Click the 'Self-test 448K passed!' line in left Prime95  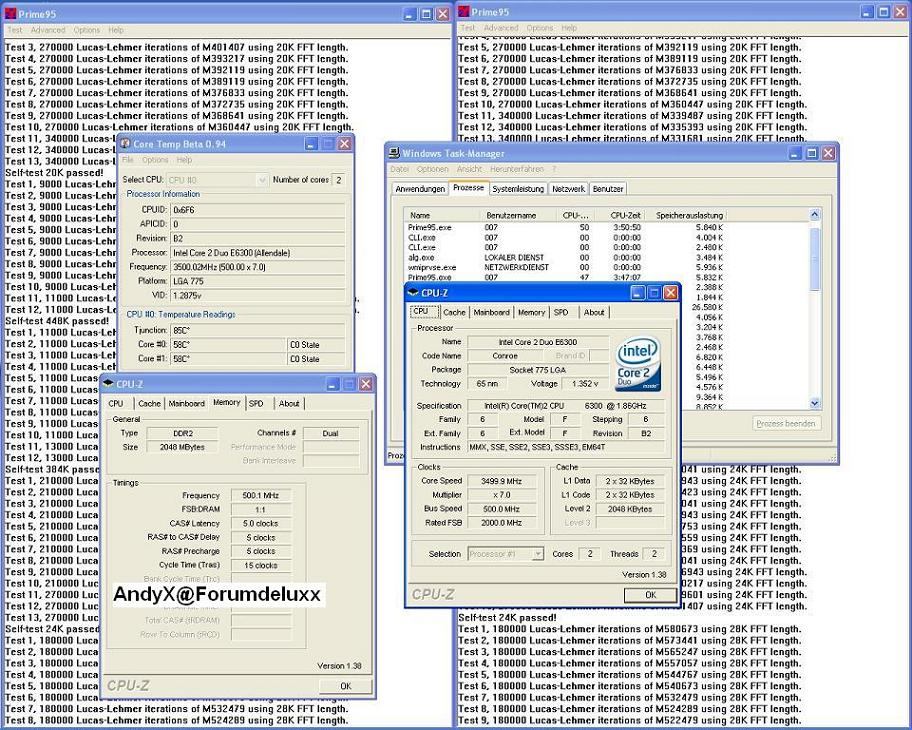pos(57,321)
